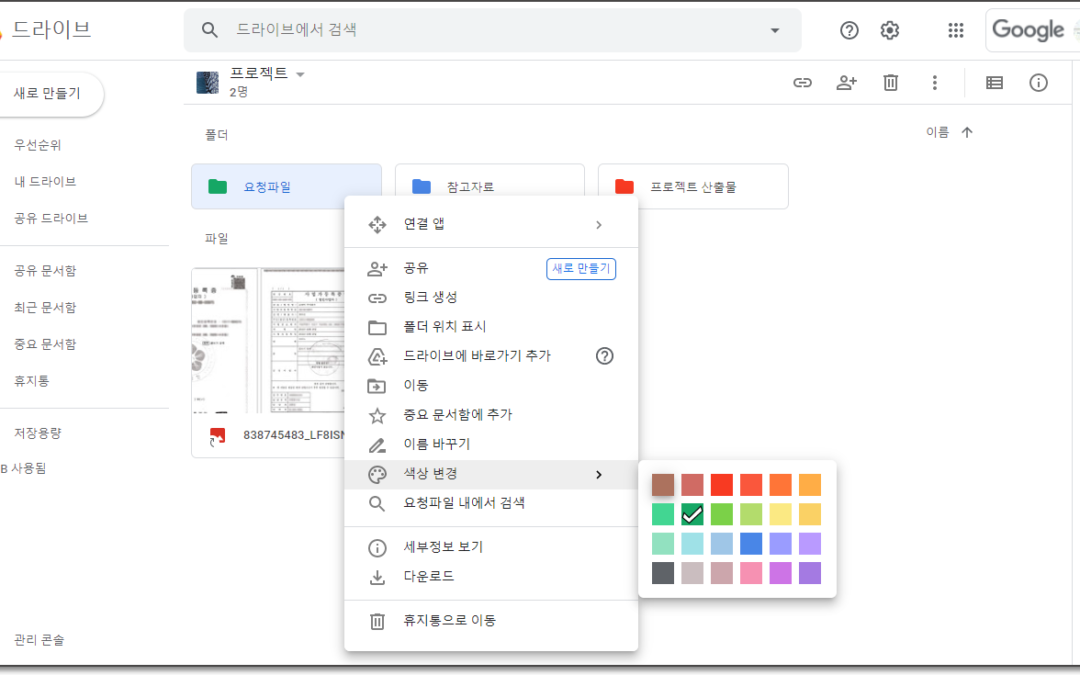Open the help question mark icon in header
The height and width of the screenshot is (675, 1080).
click(x=849, y=30)
